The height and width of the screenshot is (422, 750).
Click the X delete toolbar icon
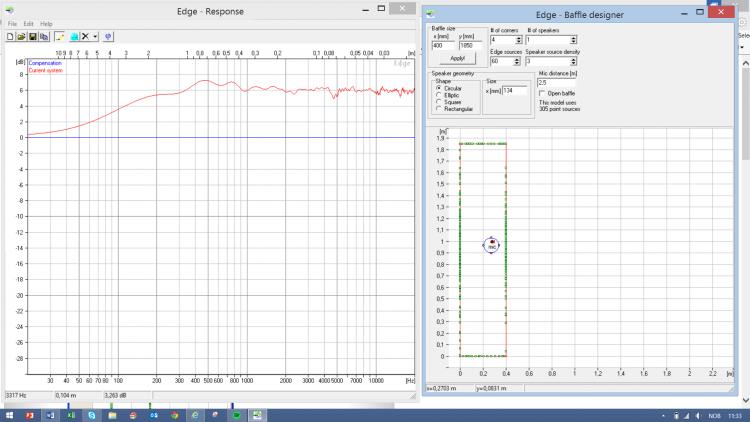click(85, 36)
